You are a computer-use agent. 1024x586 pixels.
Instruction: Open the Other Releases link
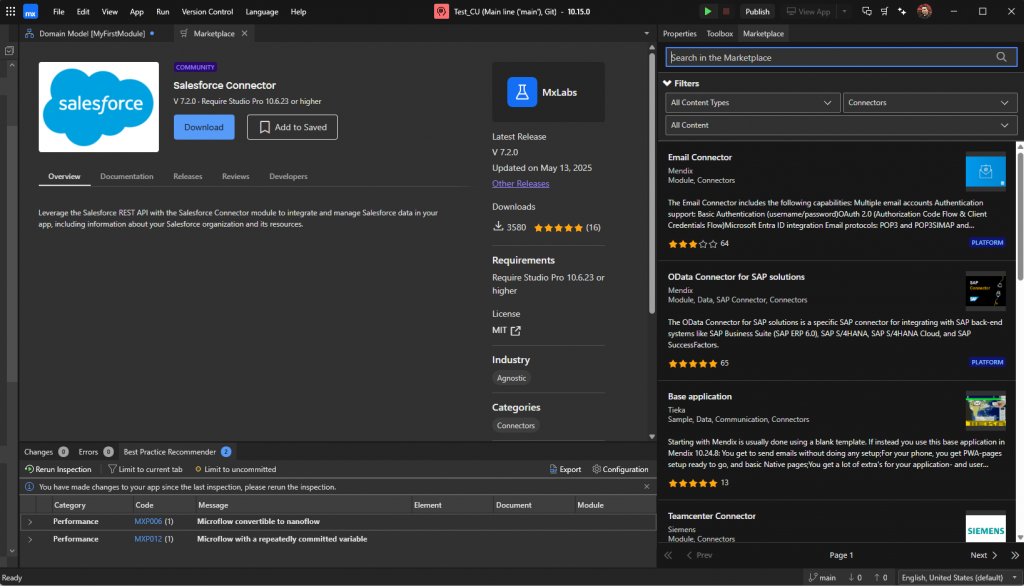(x=520, y=184)
